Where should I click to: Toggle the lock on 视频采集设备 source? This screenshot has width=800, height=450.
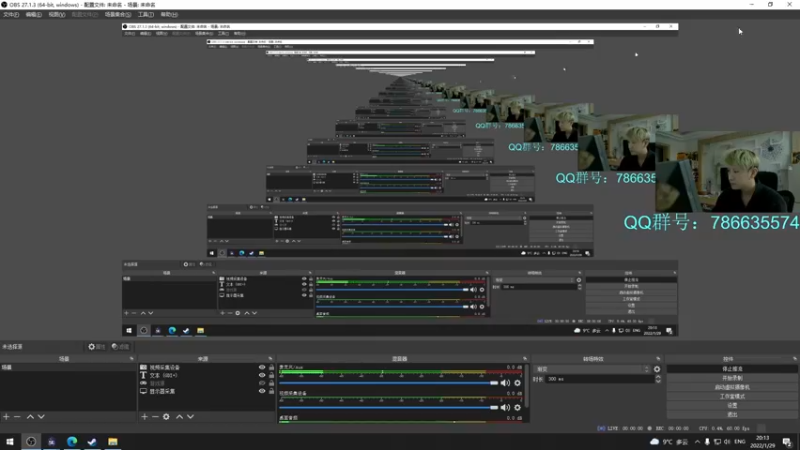271,367
